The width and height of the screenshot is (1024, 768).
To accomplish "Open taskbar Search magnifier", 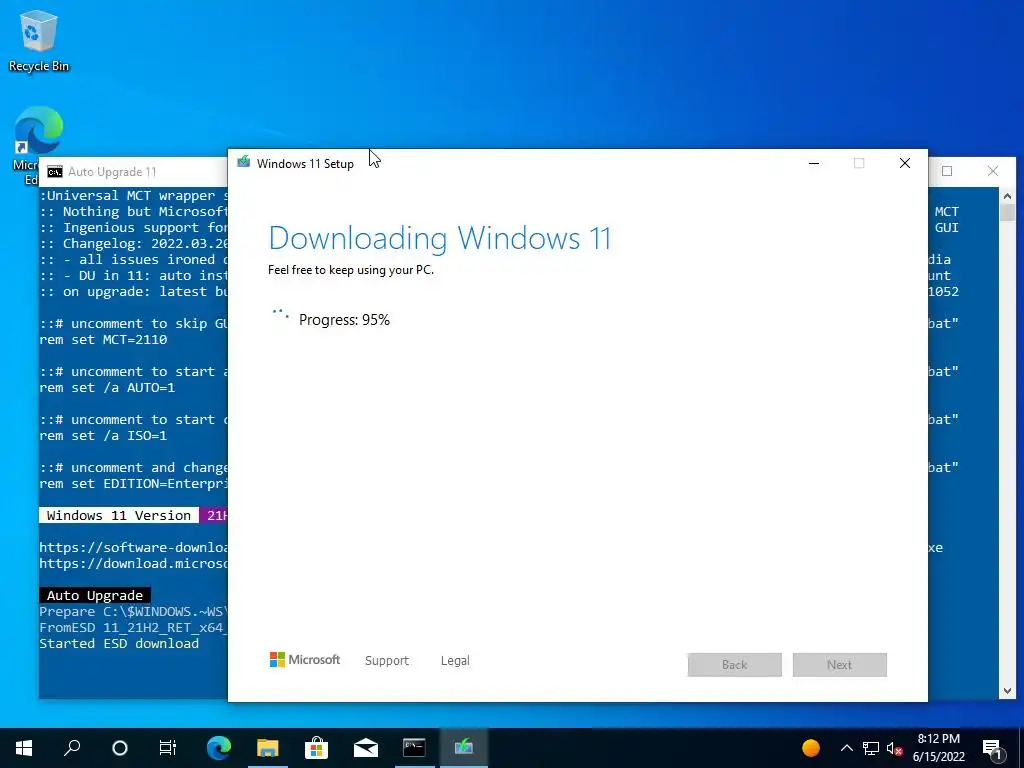I will pyautogui.click(x=72, y=748).
